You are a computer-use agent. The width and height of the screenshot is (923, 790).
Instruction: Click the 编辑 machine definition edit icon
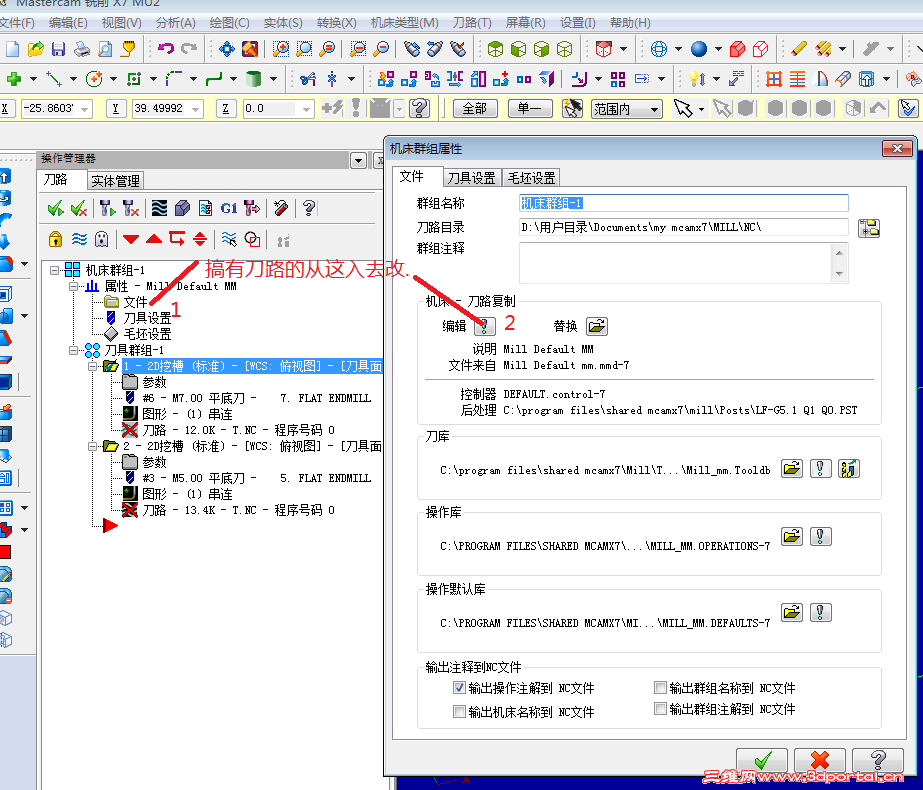[484, 326]
